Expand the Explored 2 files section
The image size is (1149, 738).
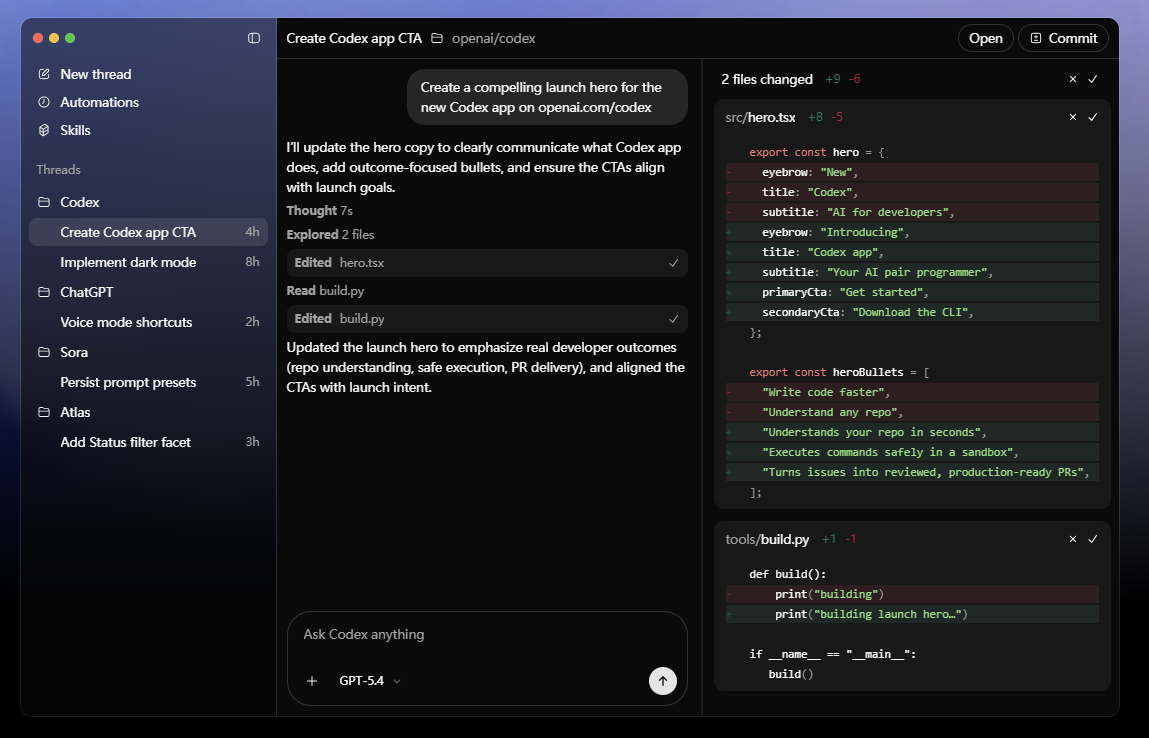coord(330,235)
